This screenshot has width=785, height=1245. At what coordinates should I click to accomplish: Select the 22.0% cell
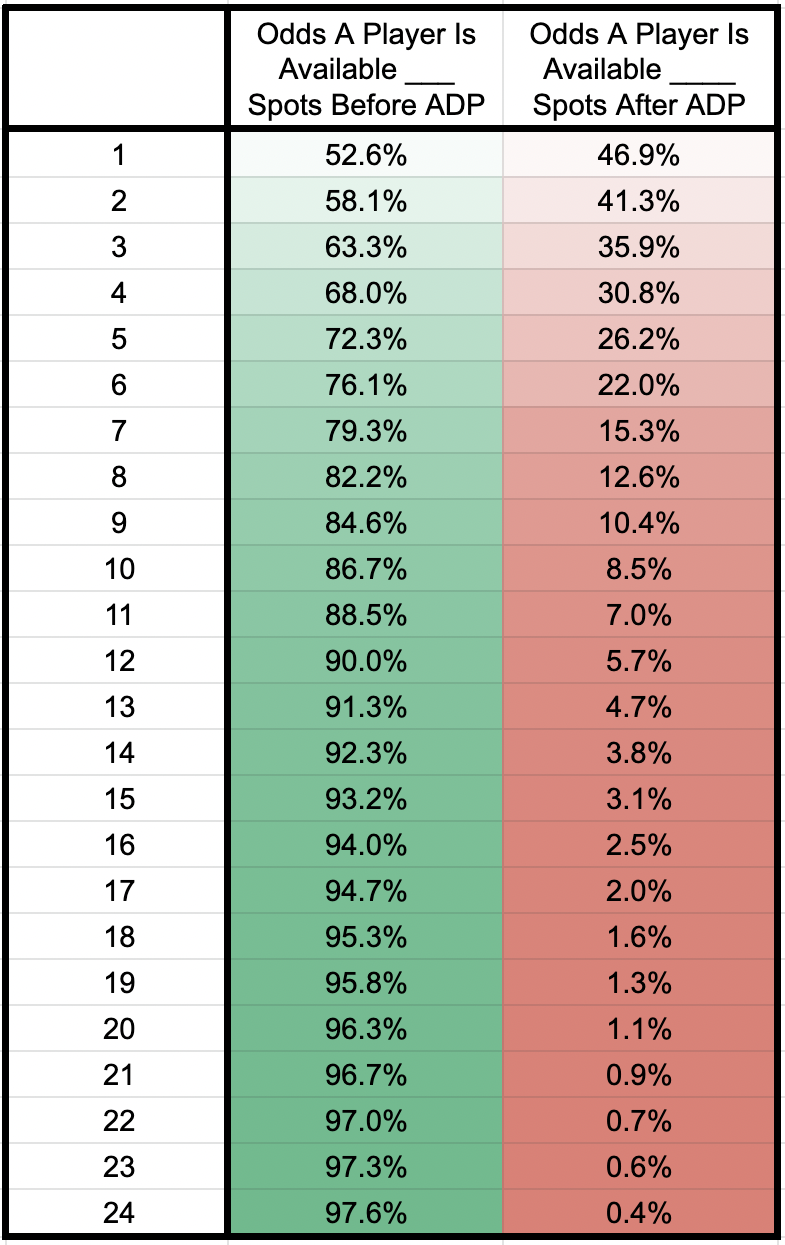click(638, 385)
